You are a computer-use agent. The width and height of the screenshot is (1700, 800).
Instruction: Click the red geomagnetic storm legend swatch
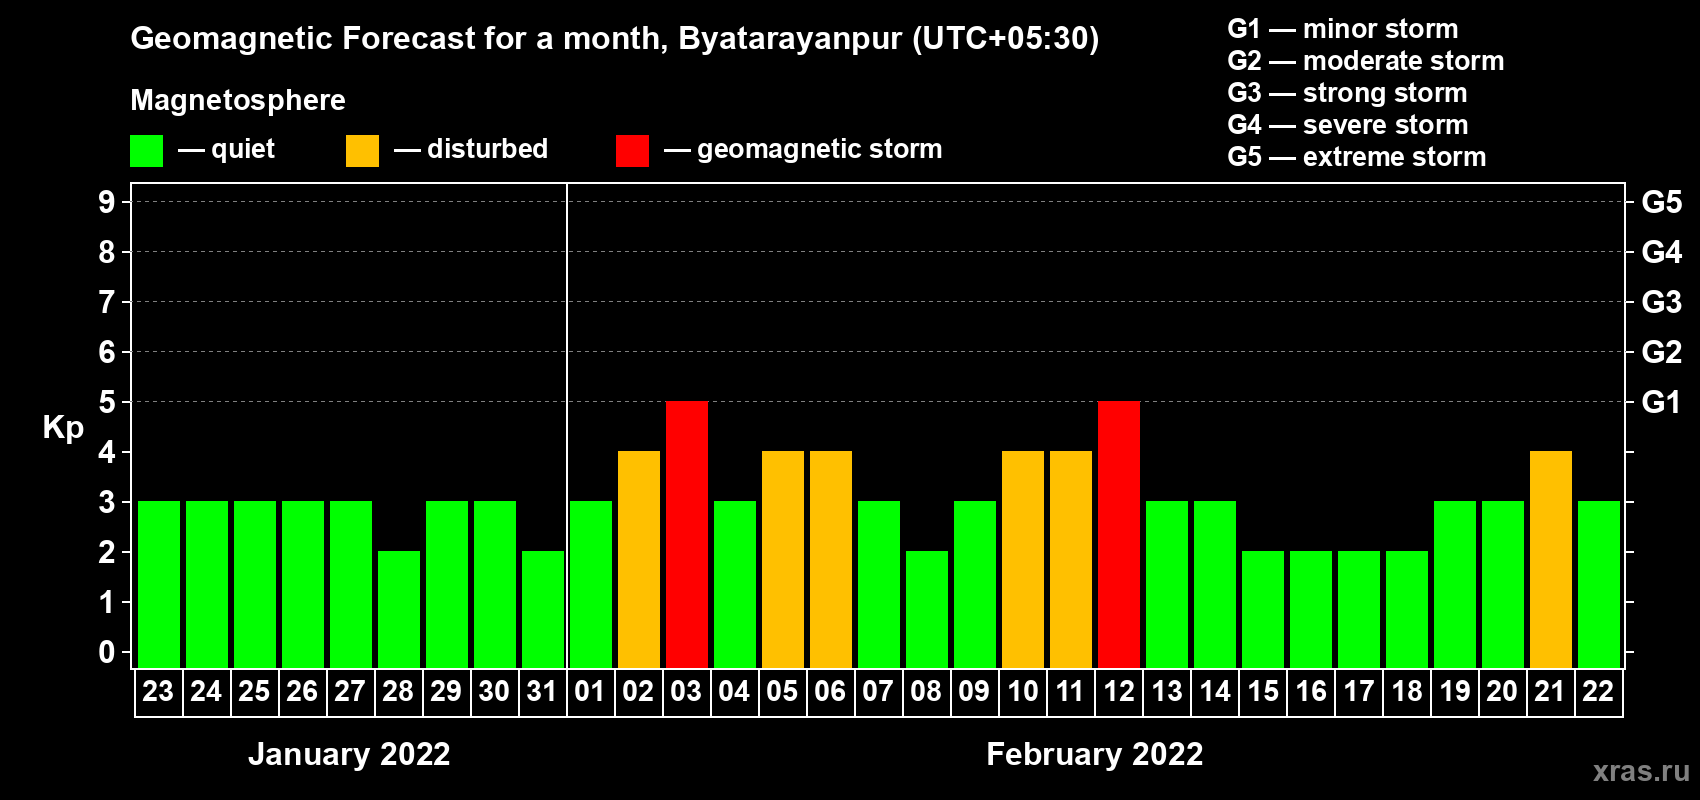(633, 151)
